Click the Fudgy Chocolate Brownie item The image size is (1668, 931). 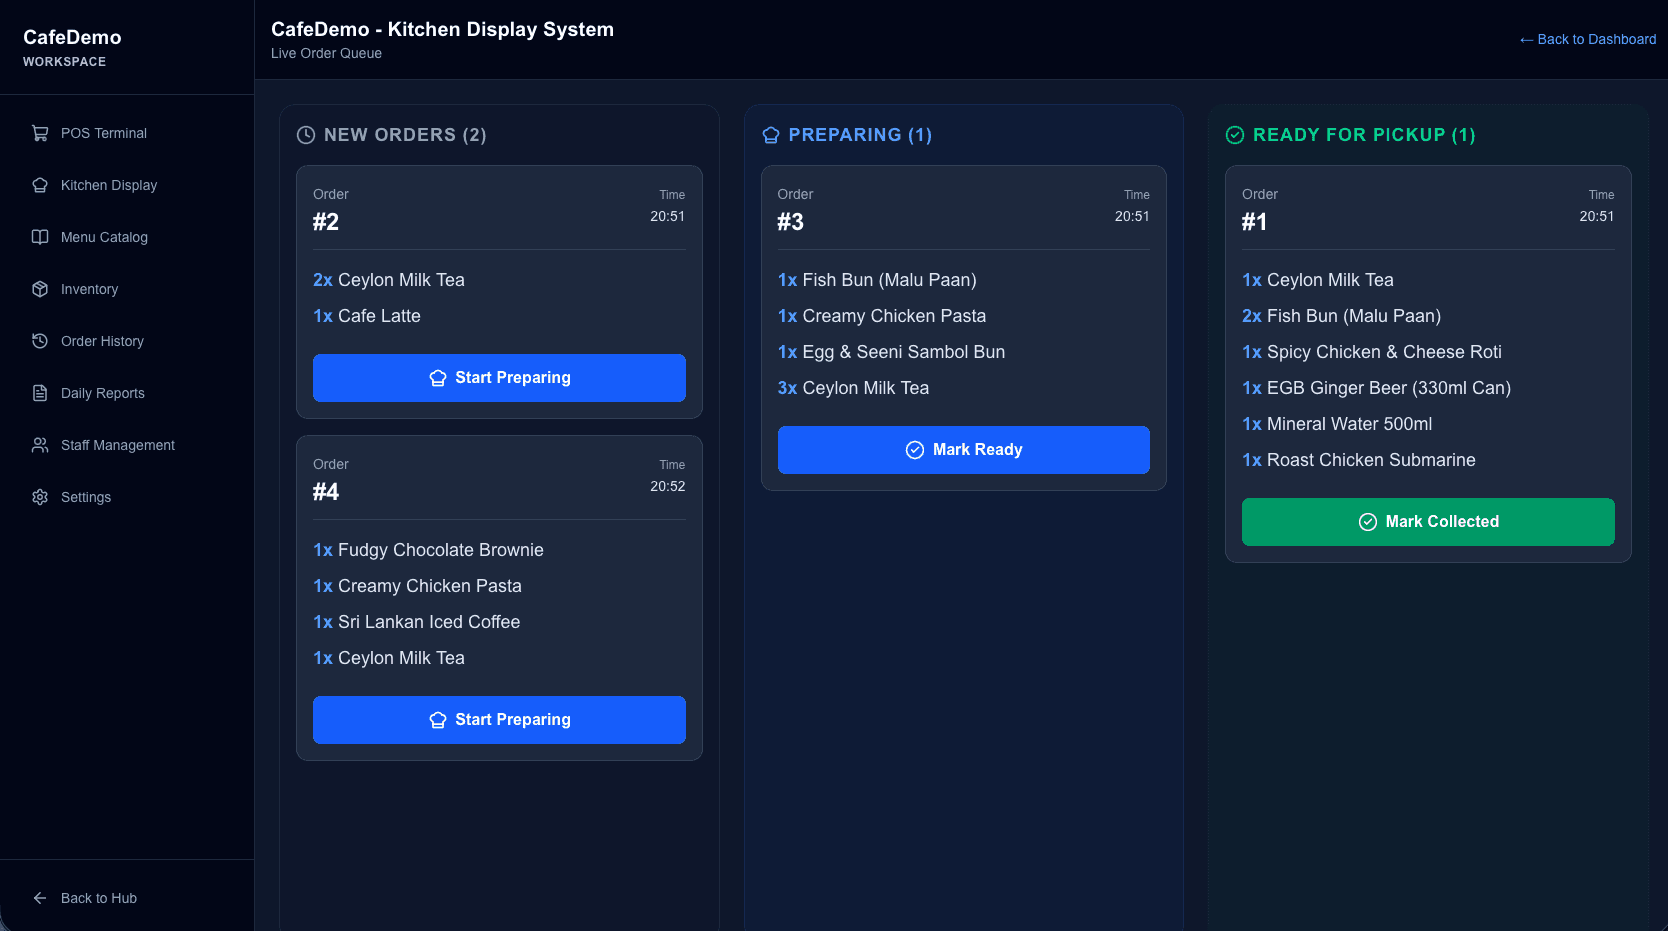[428, 550]
